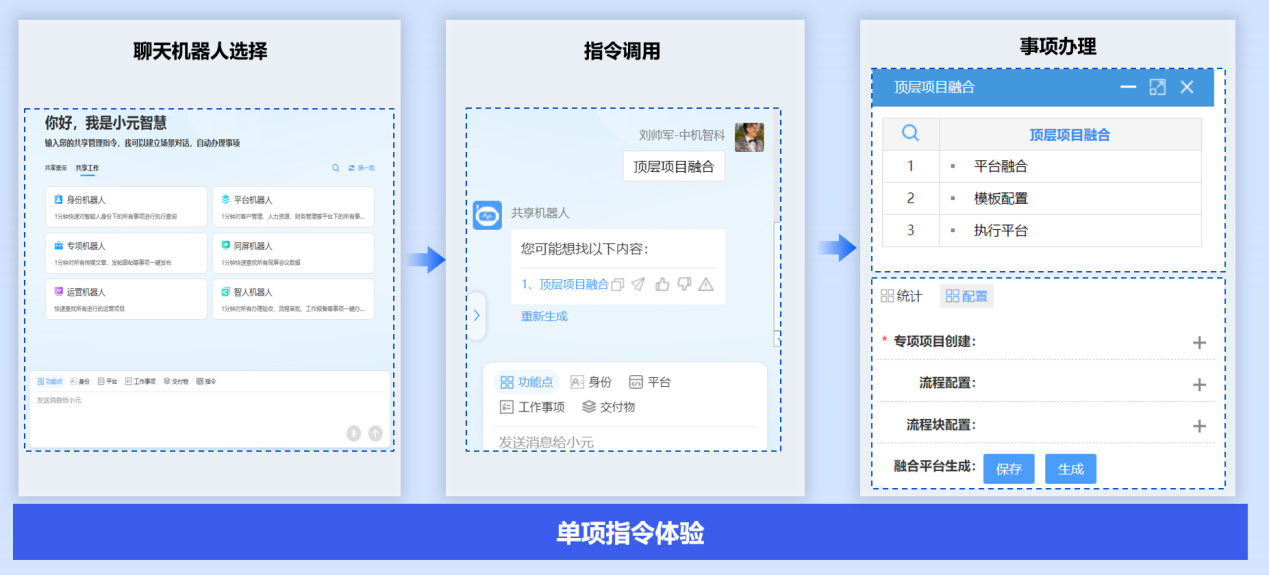
Task: Click the warning triangle report icon
Action: pos(706,285)
